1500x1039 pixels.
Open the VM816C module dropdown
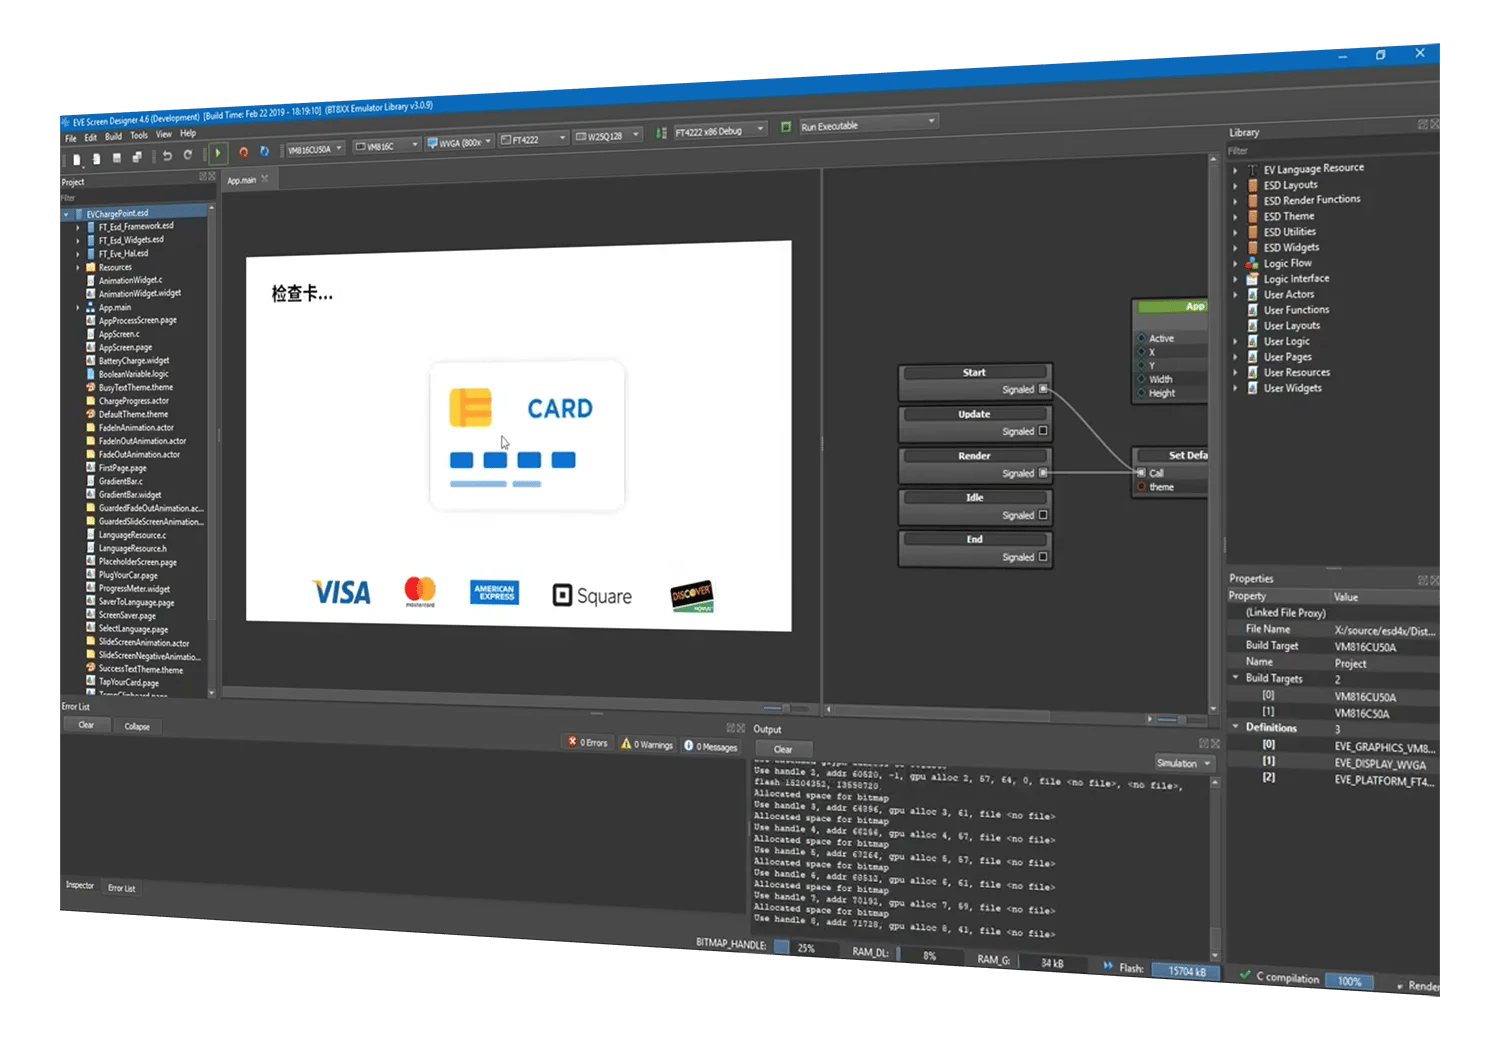tap(387, 146)
